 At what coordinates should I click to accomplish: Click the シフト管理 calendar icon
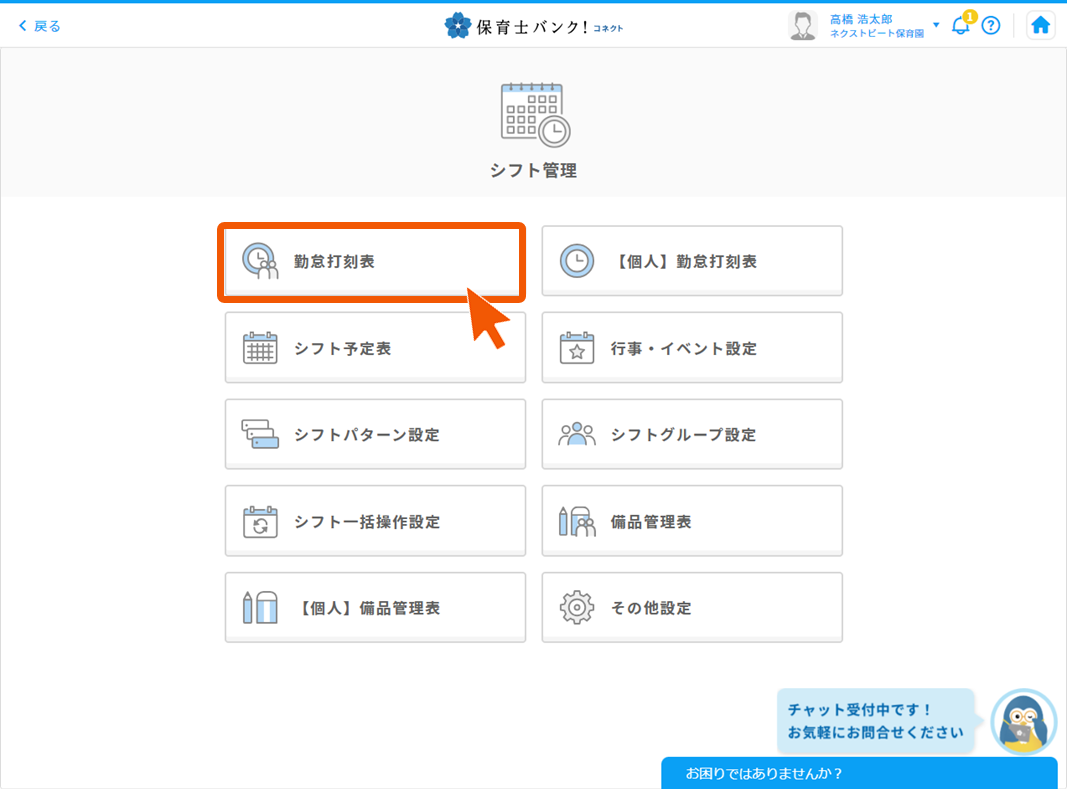click(533, 113)
